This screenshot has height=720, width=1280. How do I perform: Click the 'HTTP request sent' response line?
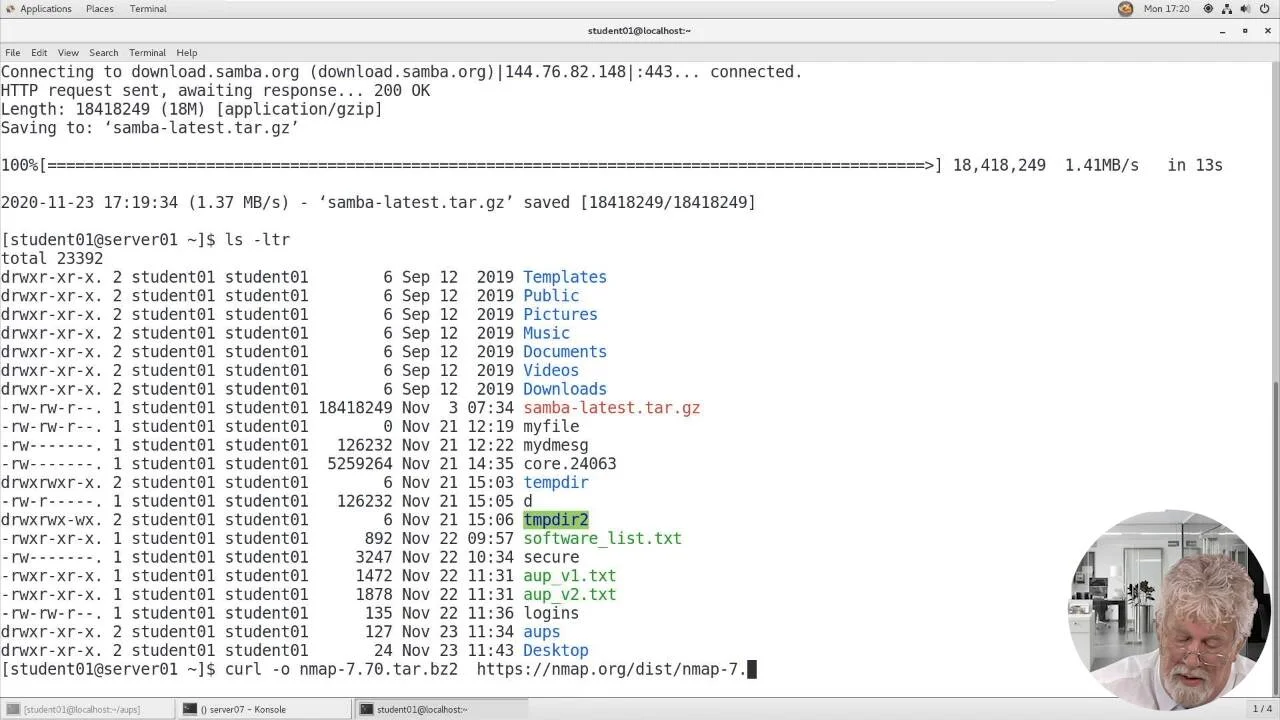coord(215,90)
